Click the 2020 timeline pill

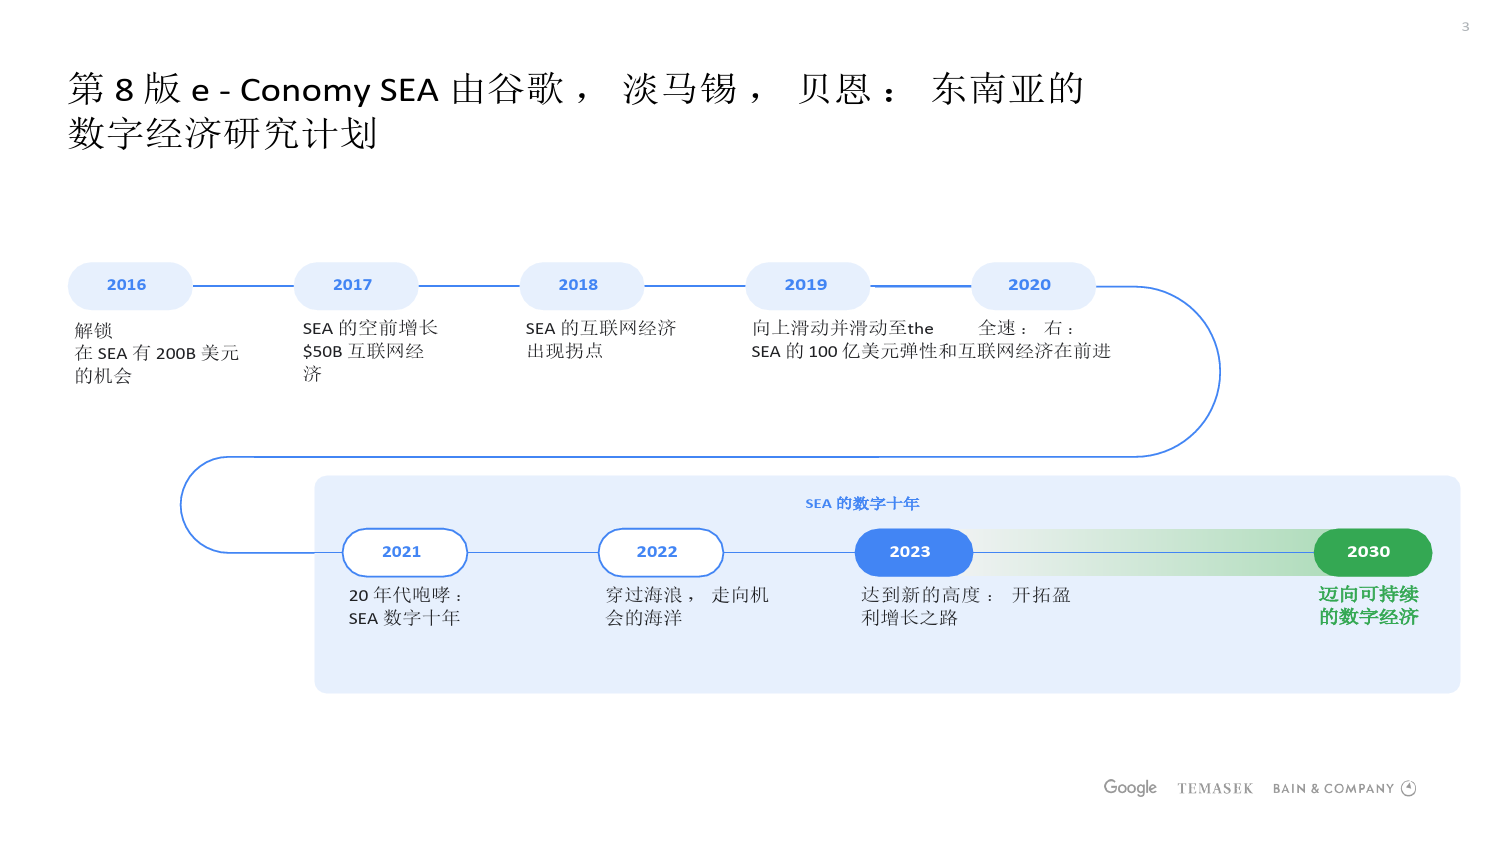pos(1033,286)
